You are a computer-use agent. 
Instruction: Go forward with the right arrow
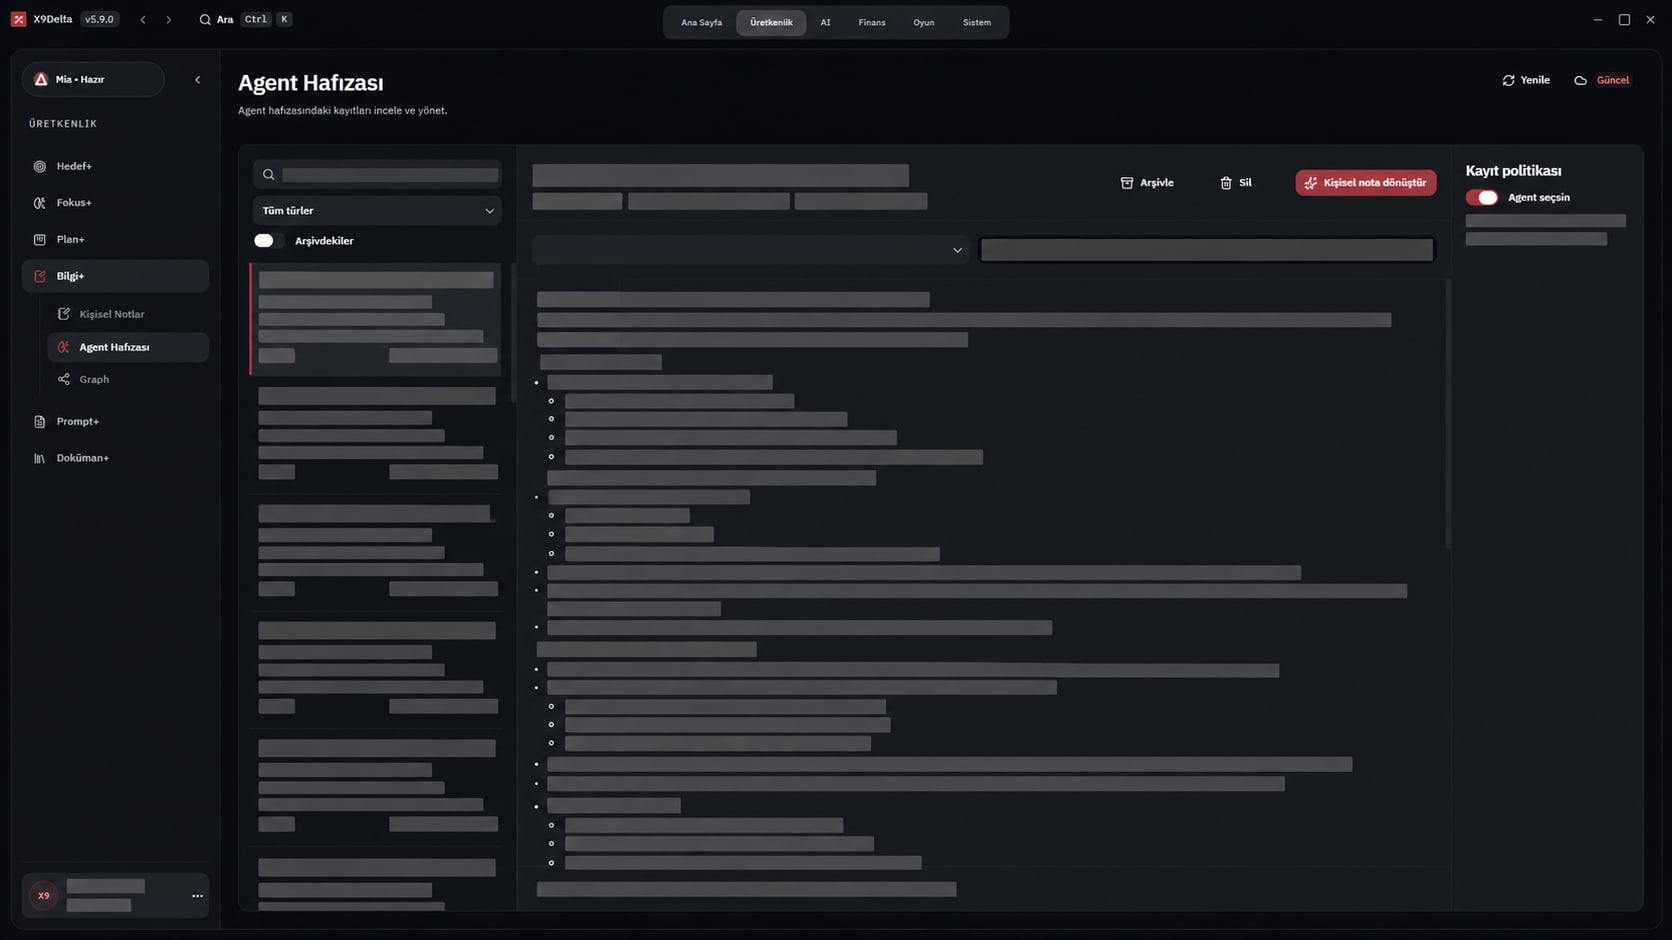click(168, 20)
